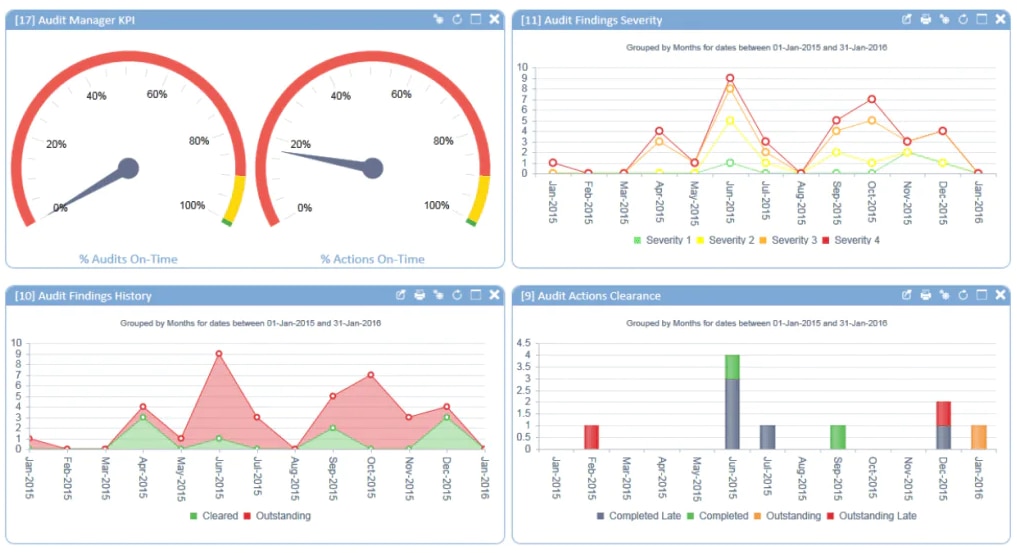Viewport: 1017px width, 553px height.
Task: Click Feb-2015 Outstanding Late red bar
Action: pos(591,437)
